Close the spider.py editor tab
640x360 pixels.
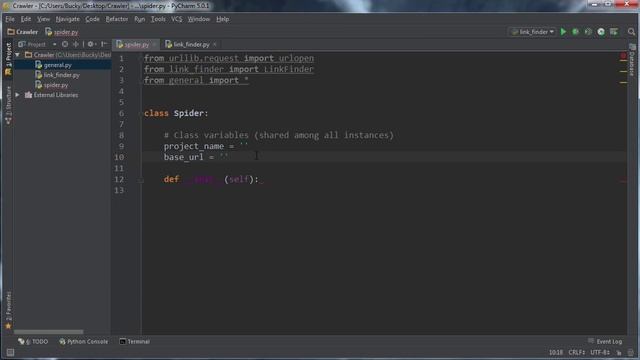(x=154, y=44)
